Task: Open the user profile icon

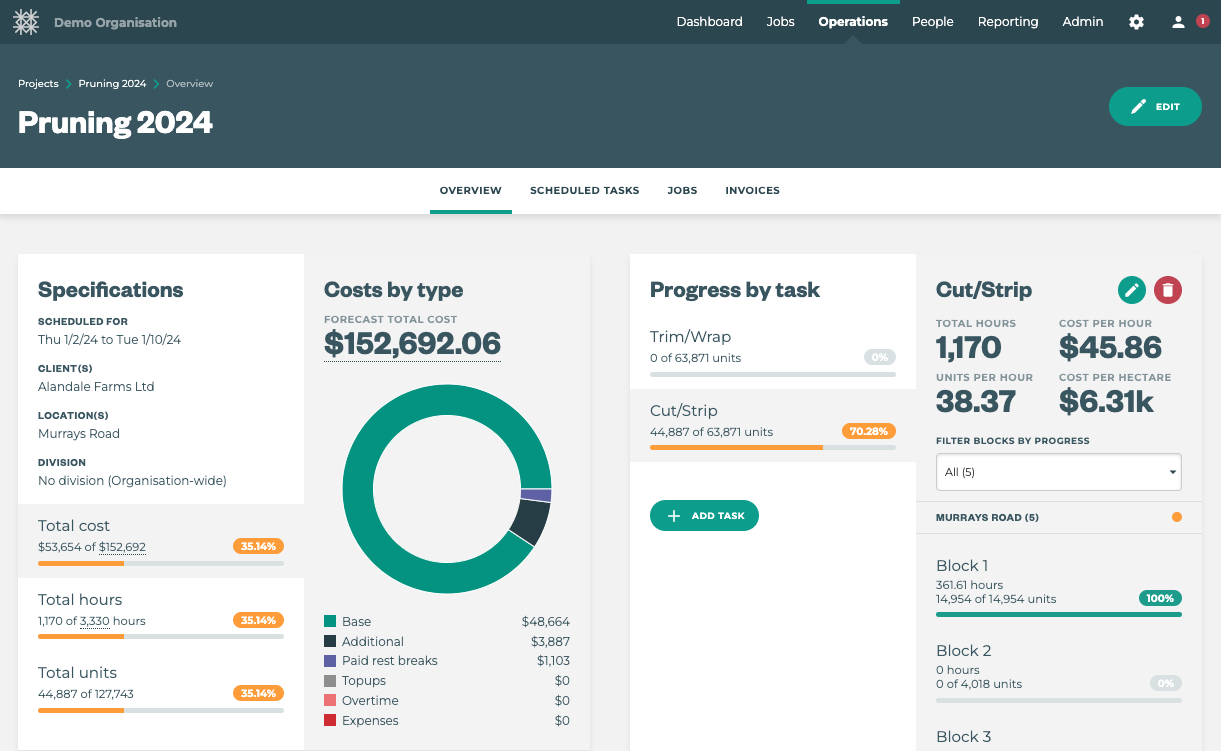Action: tap(1178, 22)
